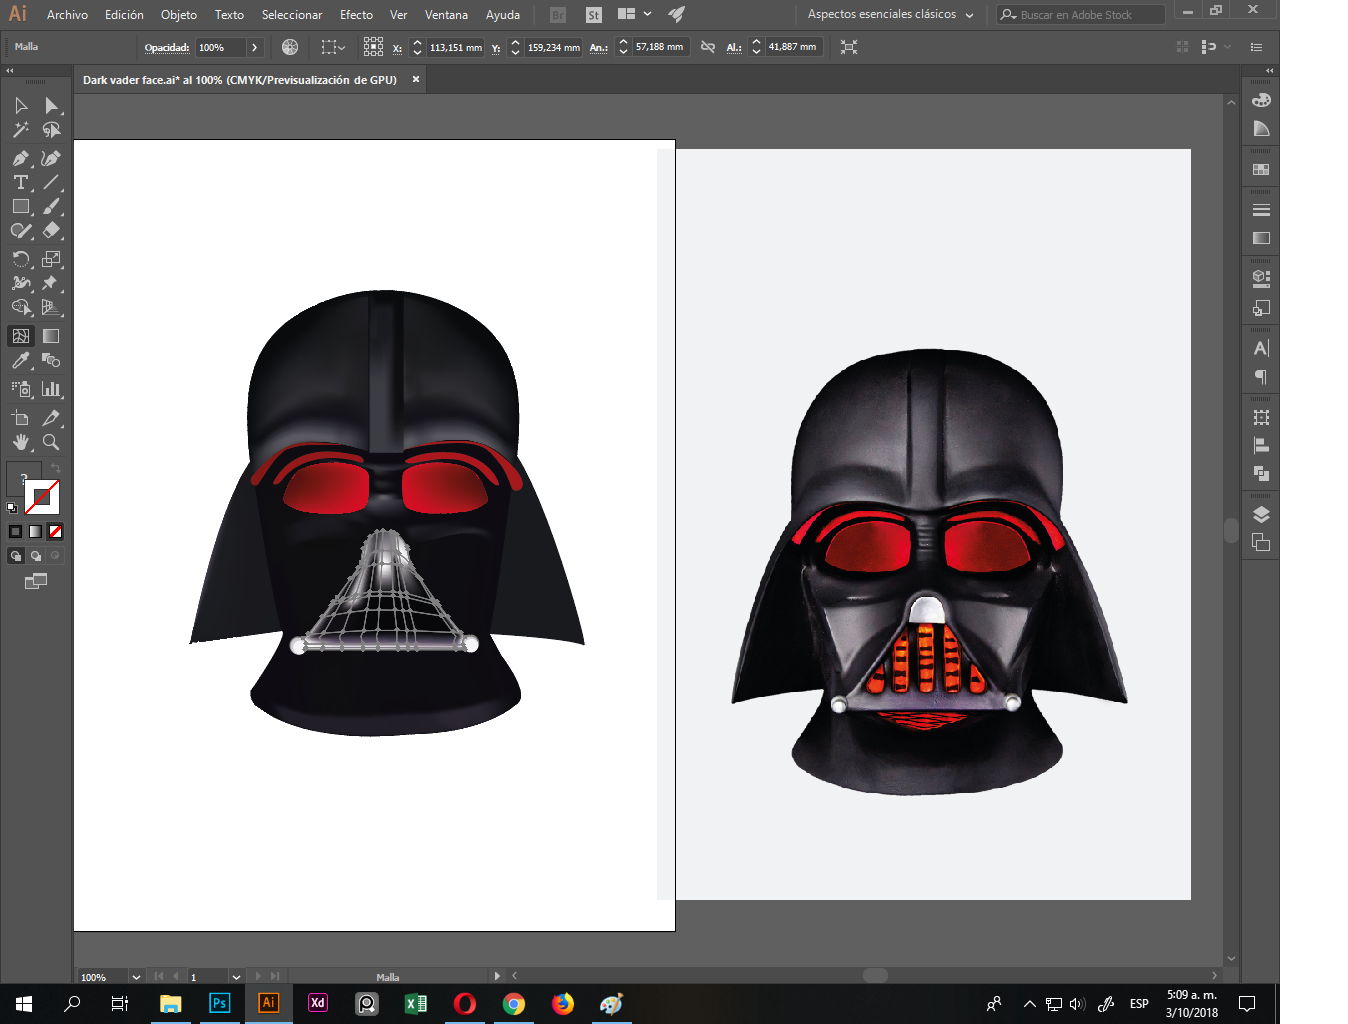
Task: Select the Column Graph tool
Action: tap(51, 389)
